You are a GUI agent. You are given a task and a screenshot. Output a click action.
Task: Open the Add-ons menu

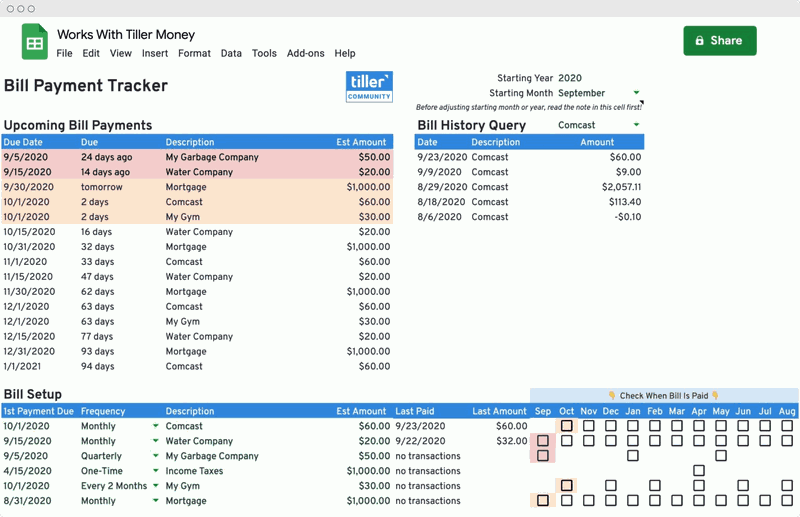click(x=305, y=53)
